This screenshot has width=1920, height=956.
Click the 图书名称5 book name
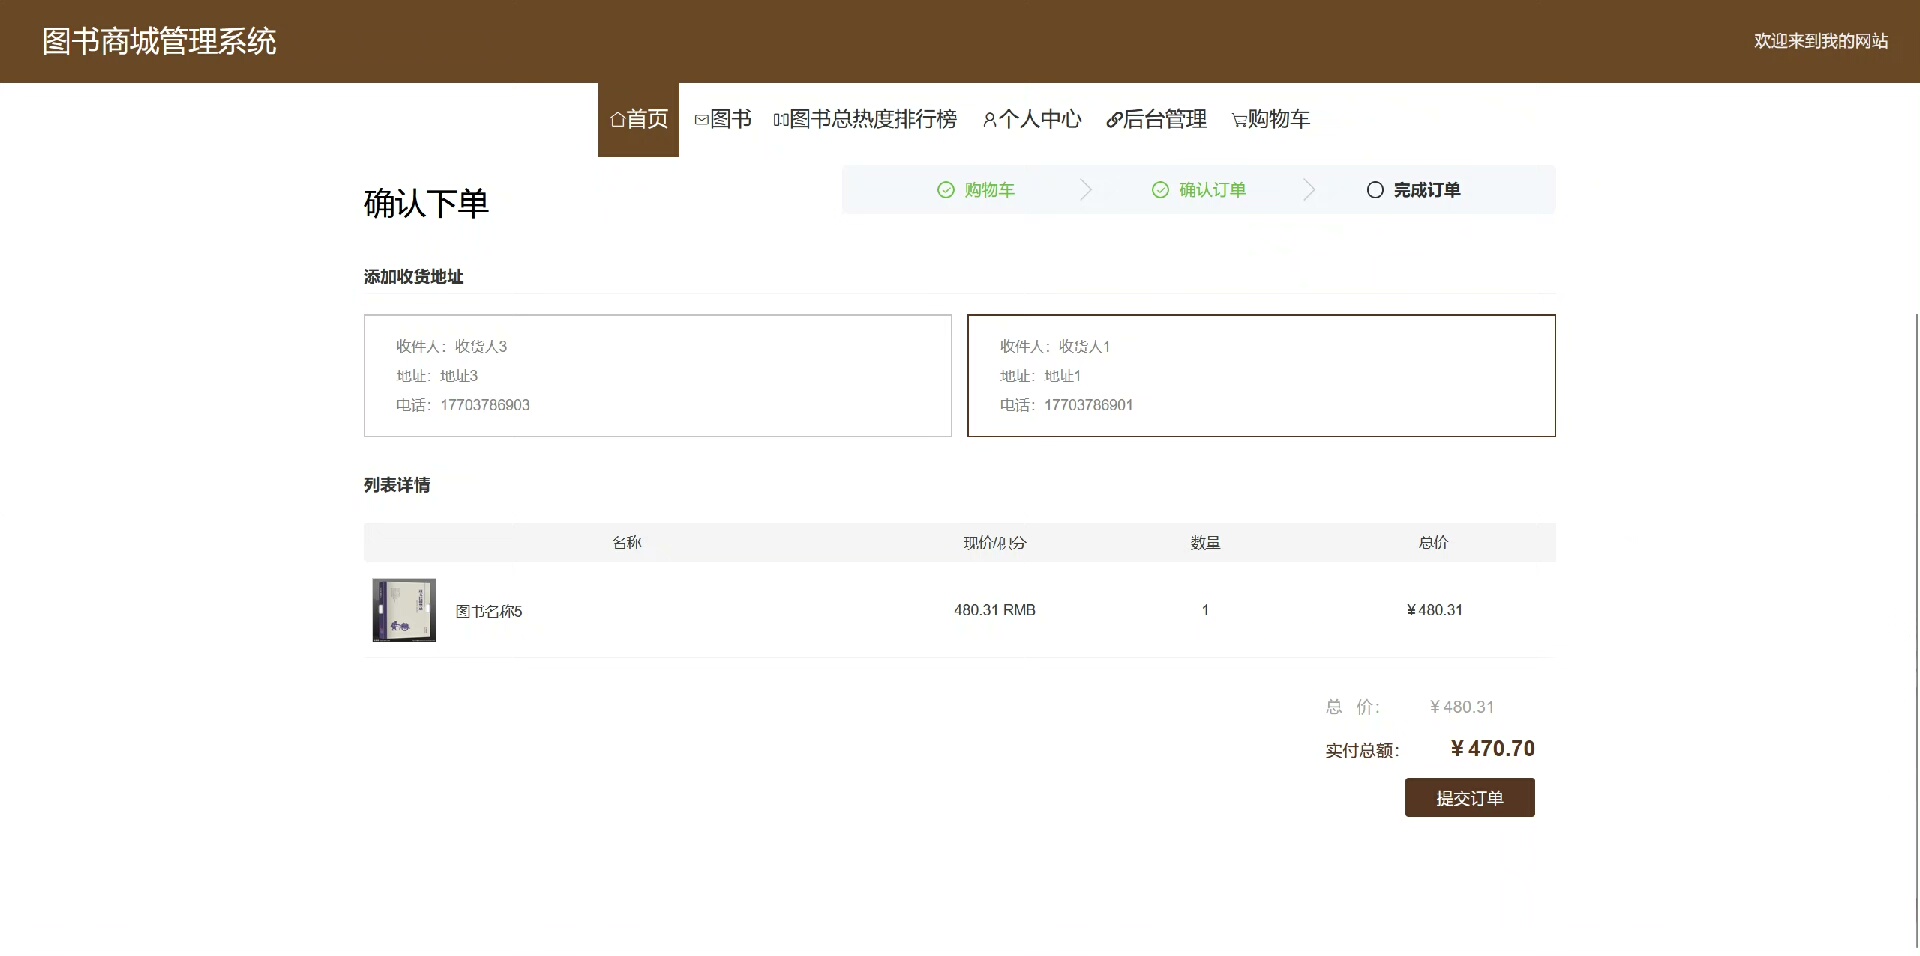point(489,611)
